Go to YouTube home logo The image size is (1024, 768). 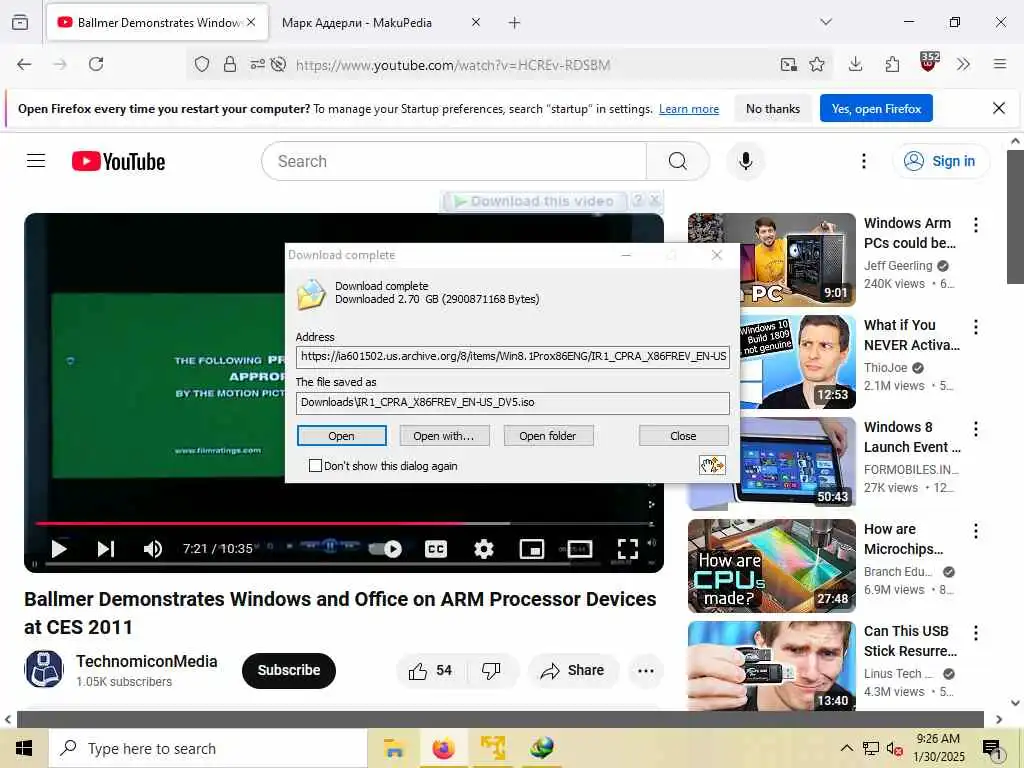pyautogui.click(x=118, y=161)
